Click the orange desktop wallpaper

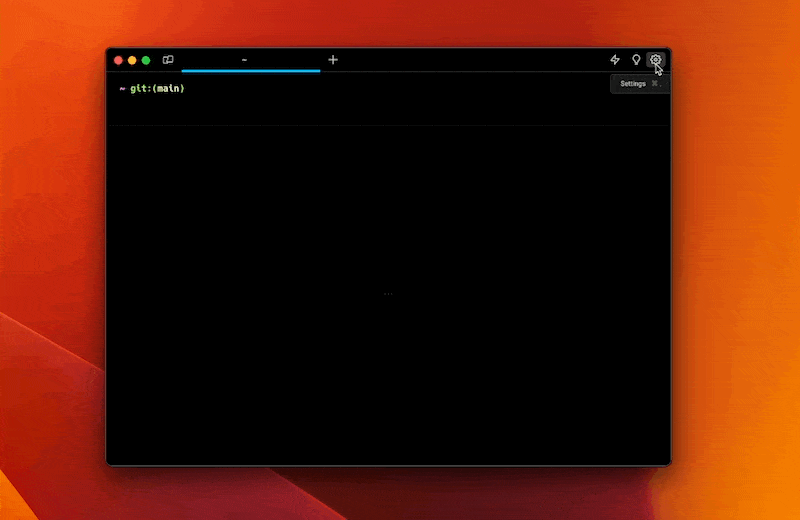730,300
